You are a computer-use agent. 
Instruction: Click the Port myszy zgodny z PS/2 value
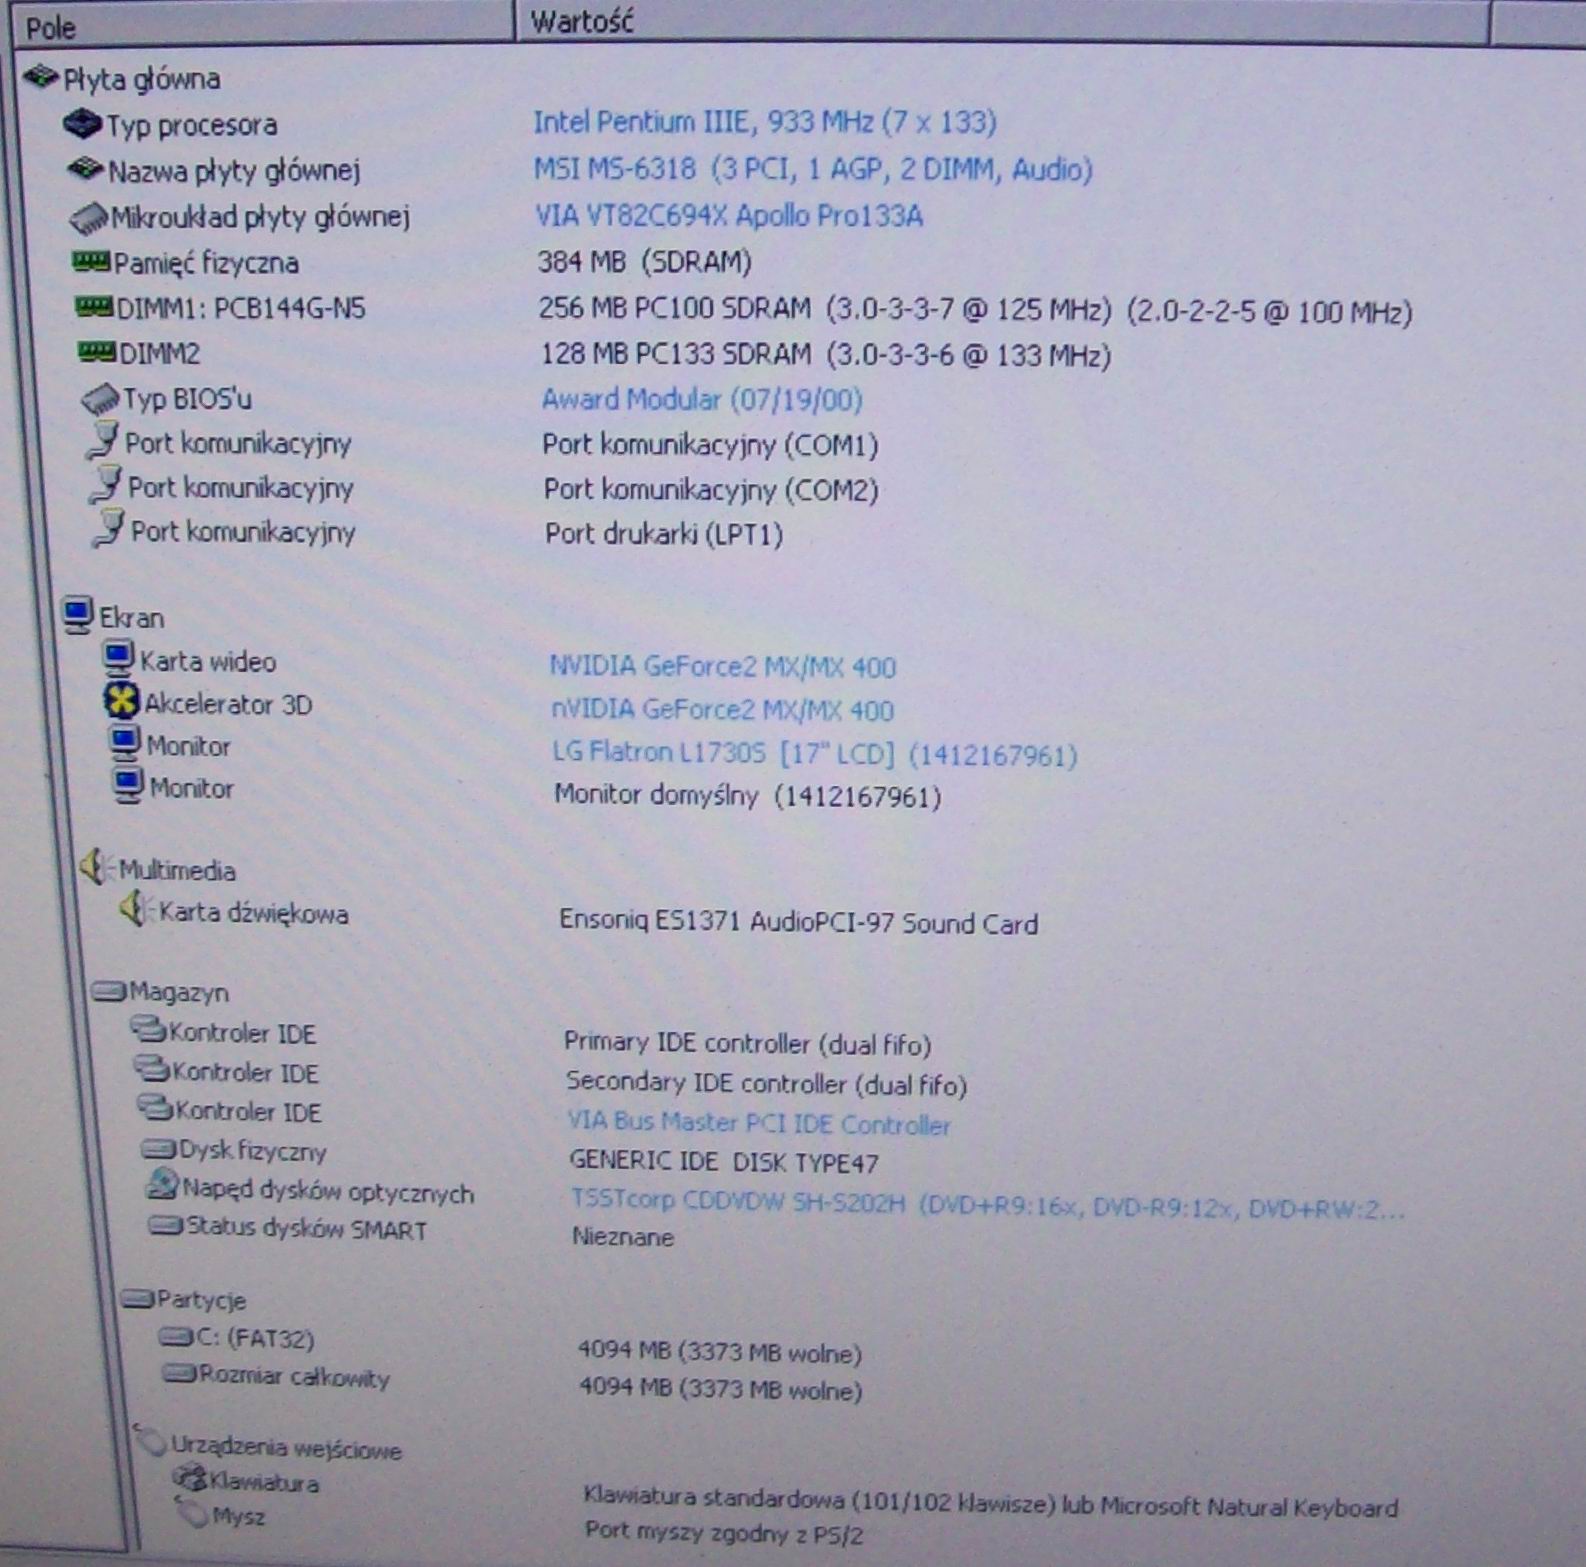[724, 1532]
